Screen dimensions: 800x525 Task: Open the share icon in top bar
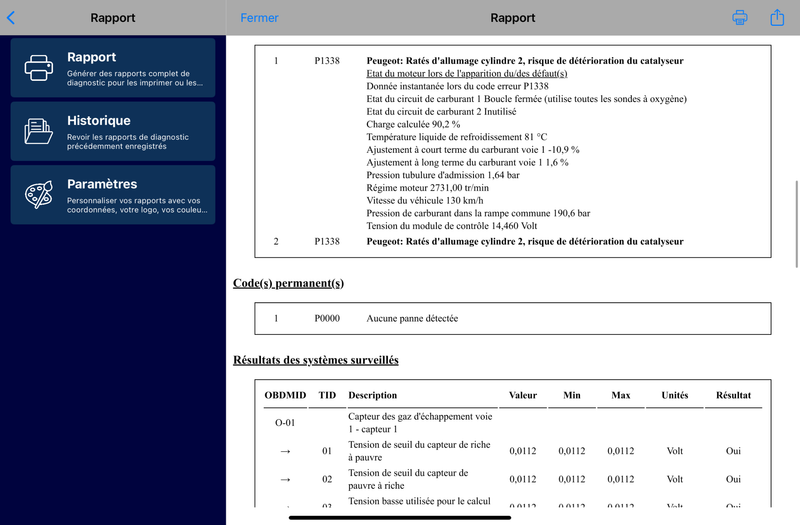[777, 17]
